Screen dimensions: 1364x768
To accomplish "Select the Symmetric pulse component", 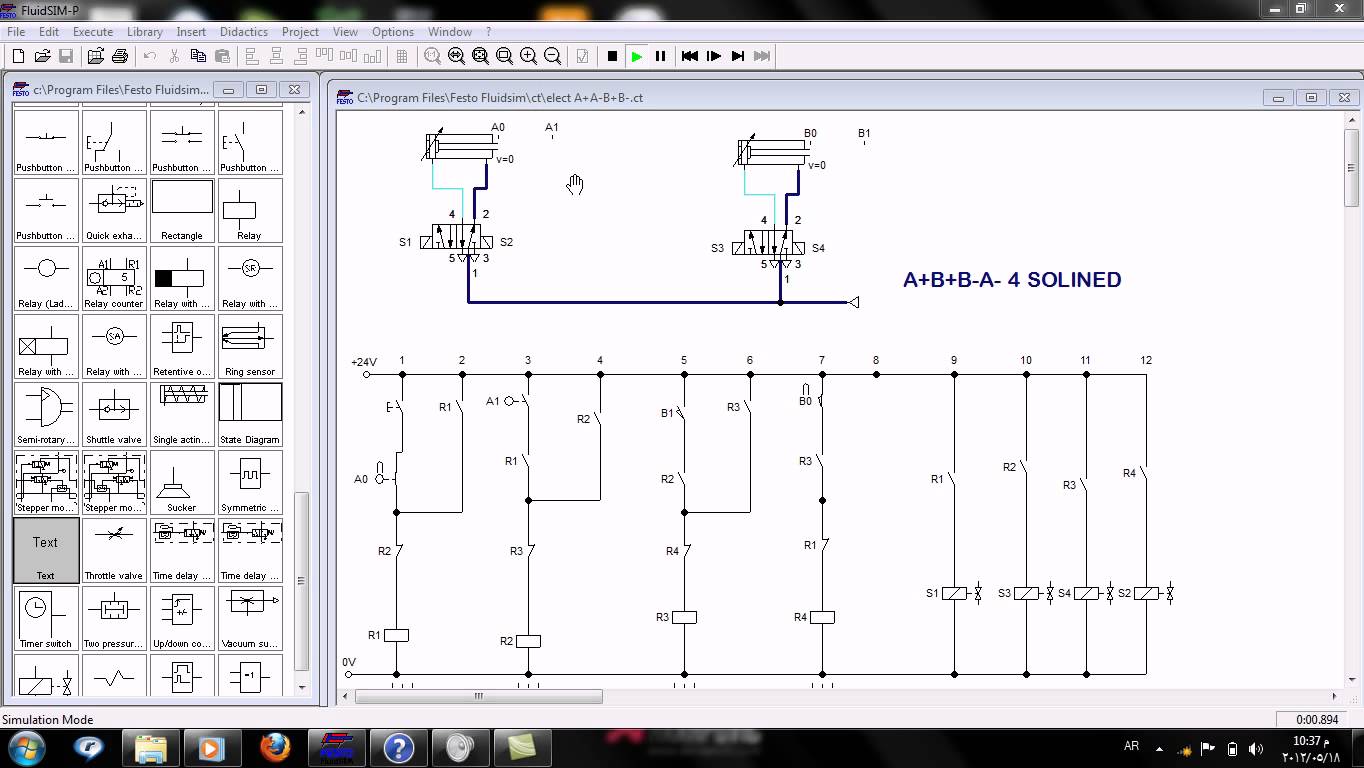I will point(250,482).
